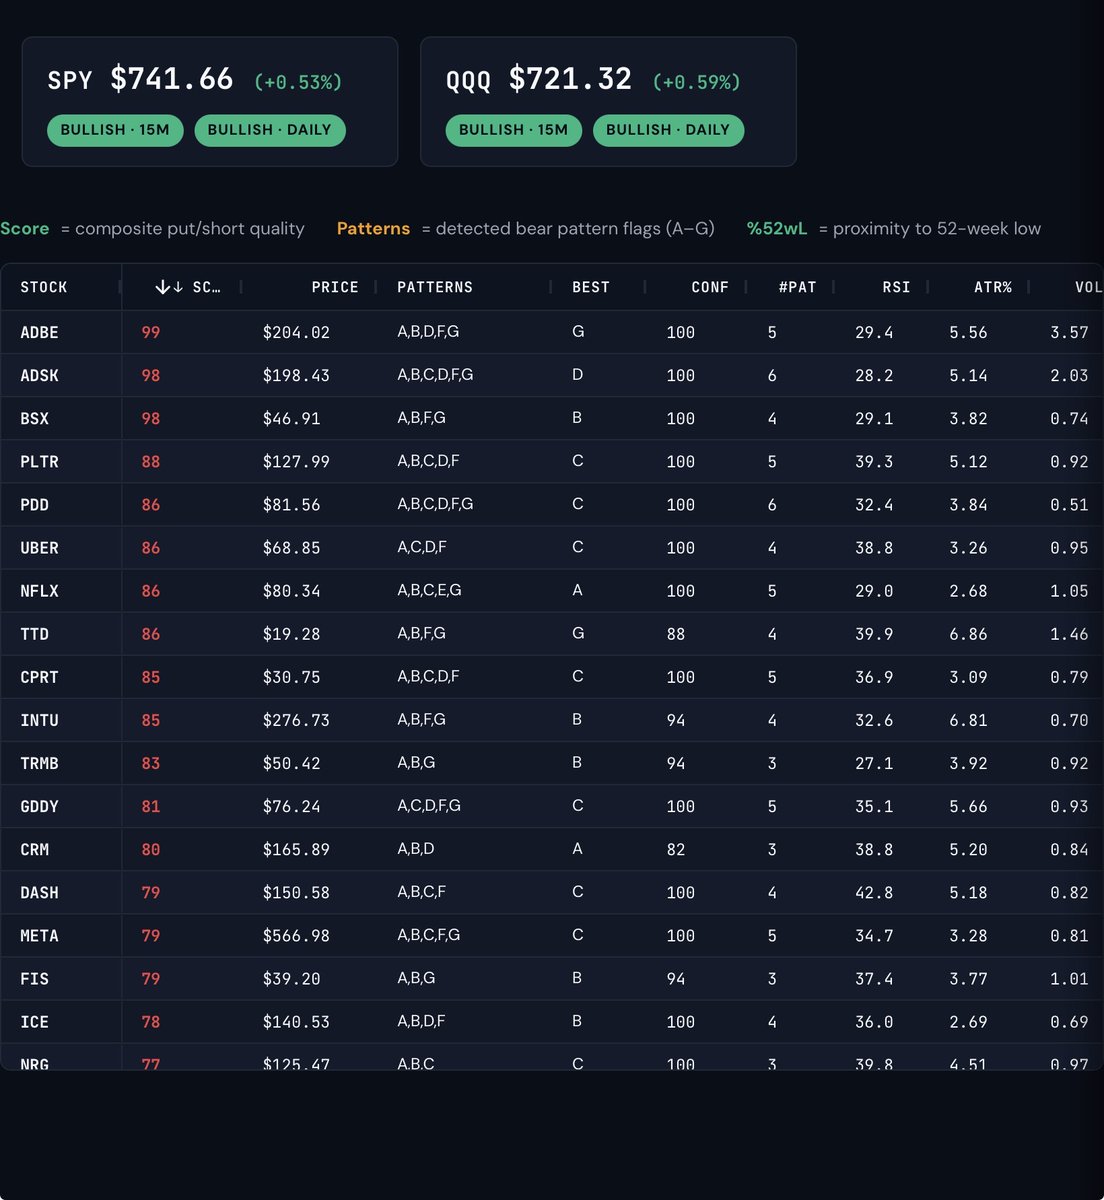
Task: Click CRM's score value 80
Action: click(151, 849)
